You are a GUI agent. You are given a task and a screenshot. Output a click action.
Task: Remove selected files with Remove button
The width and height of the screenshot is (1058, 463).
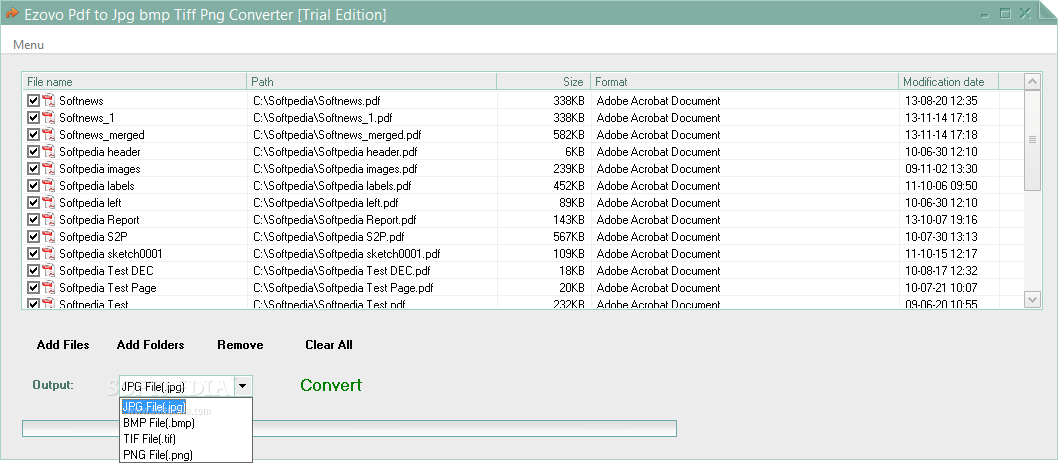click(240, 345)
